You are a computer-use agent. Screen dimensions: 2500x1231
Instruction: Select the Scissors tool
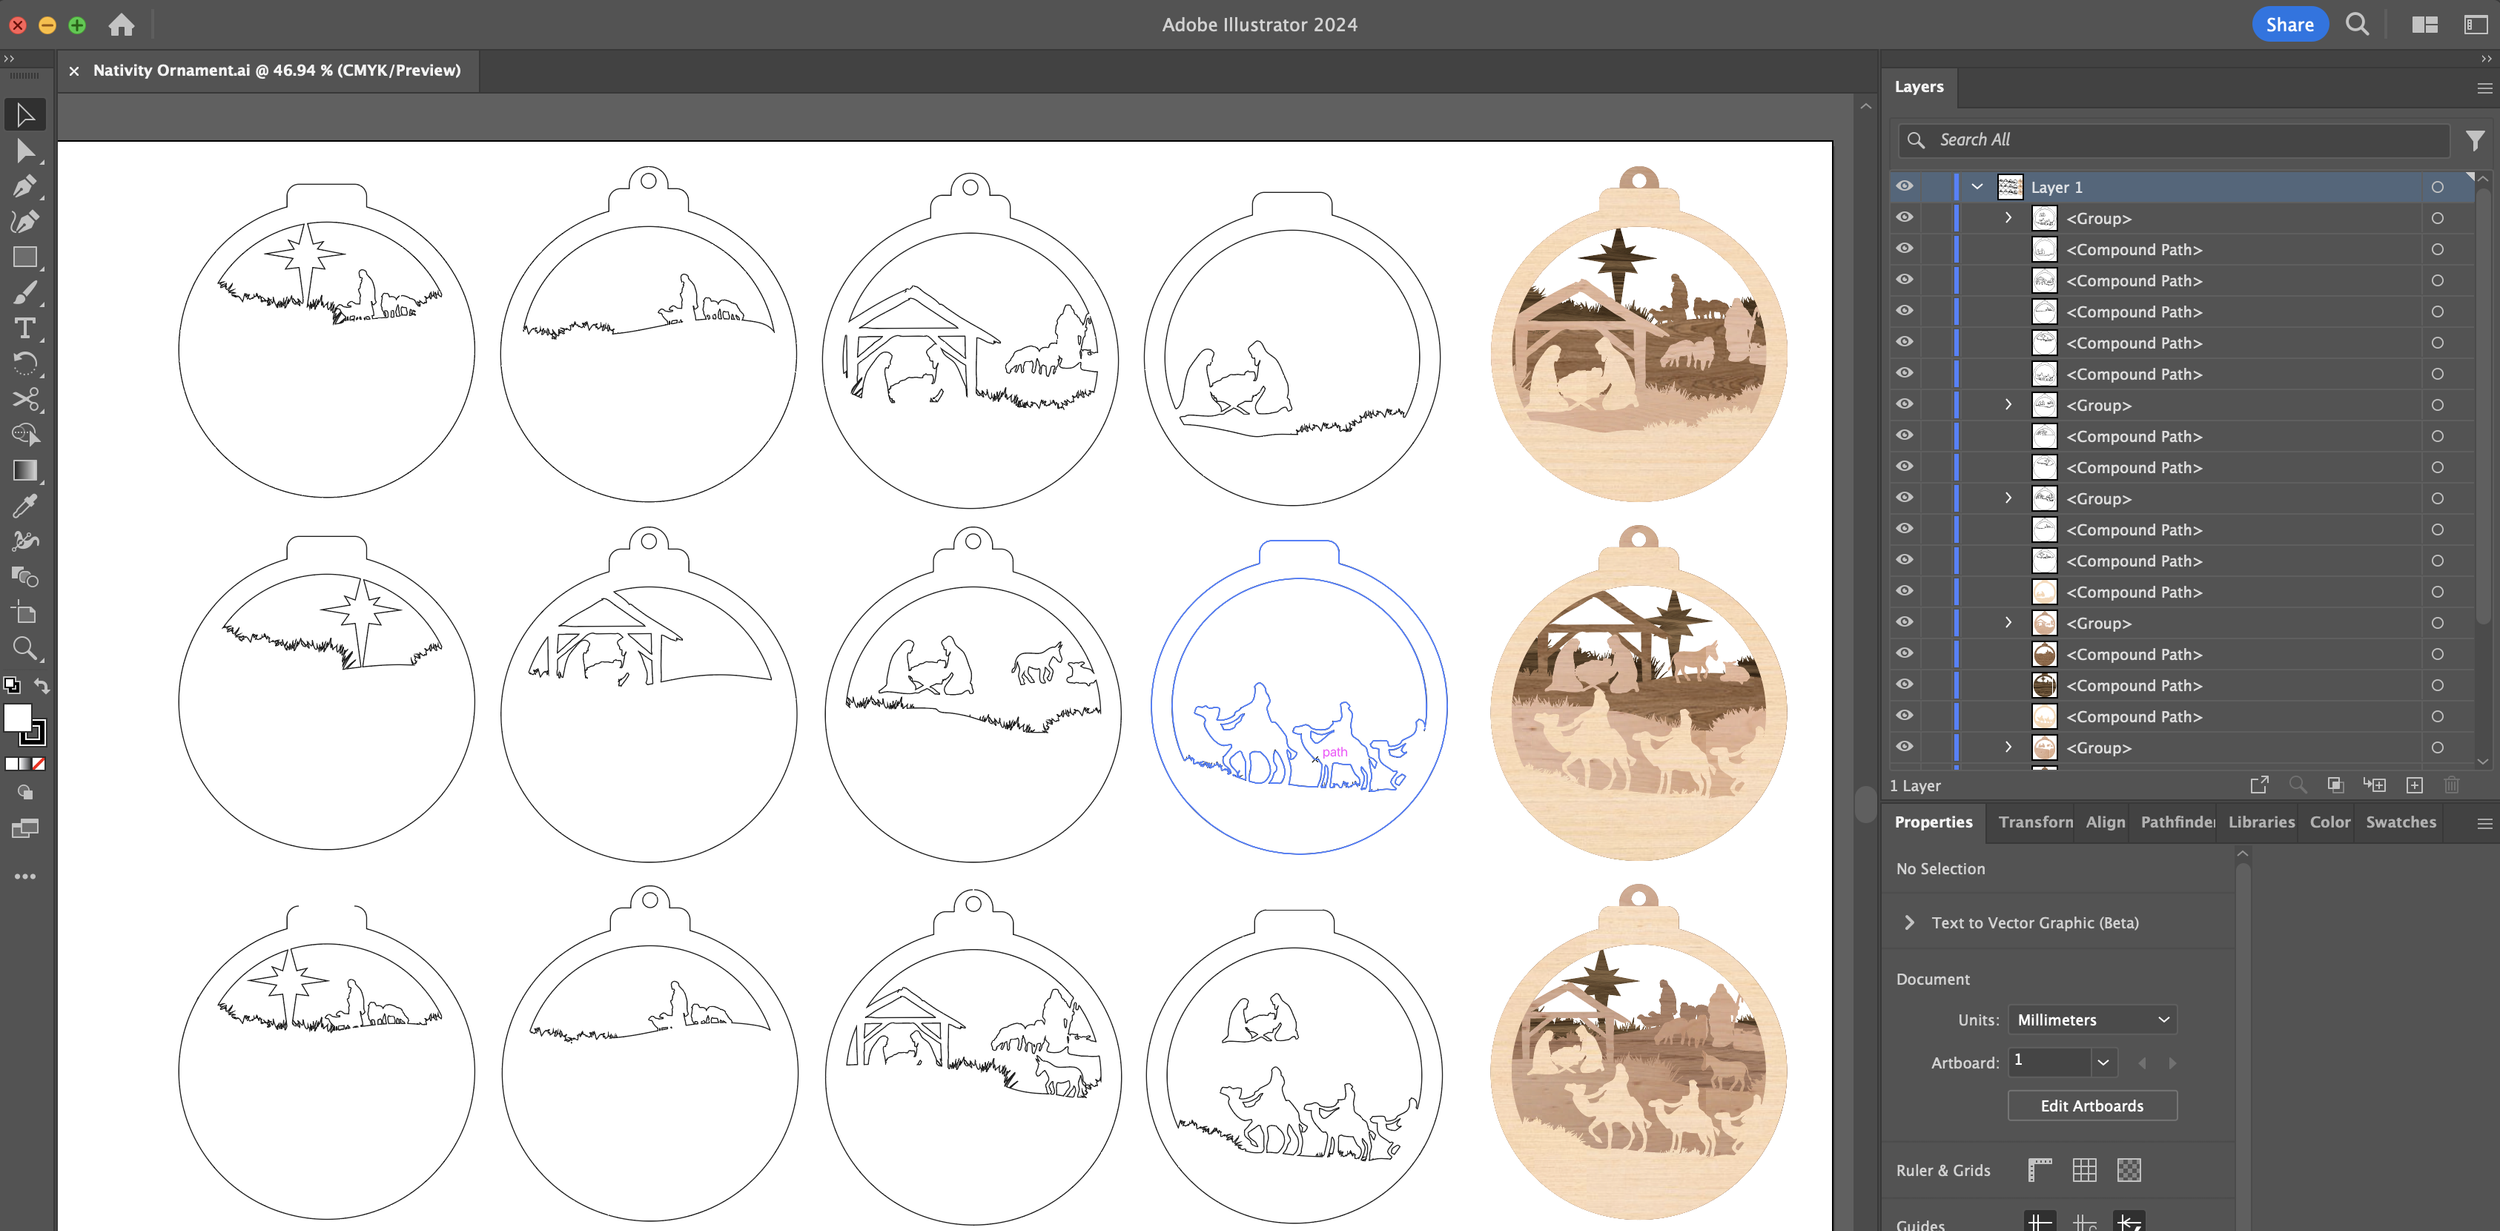25,399
